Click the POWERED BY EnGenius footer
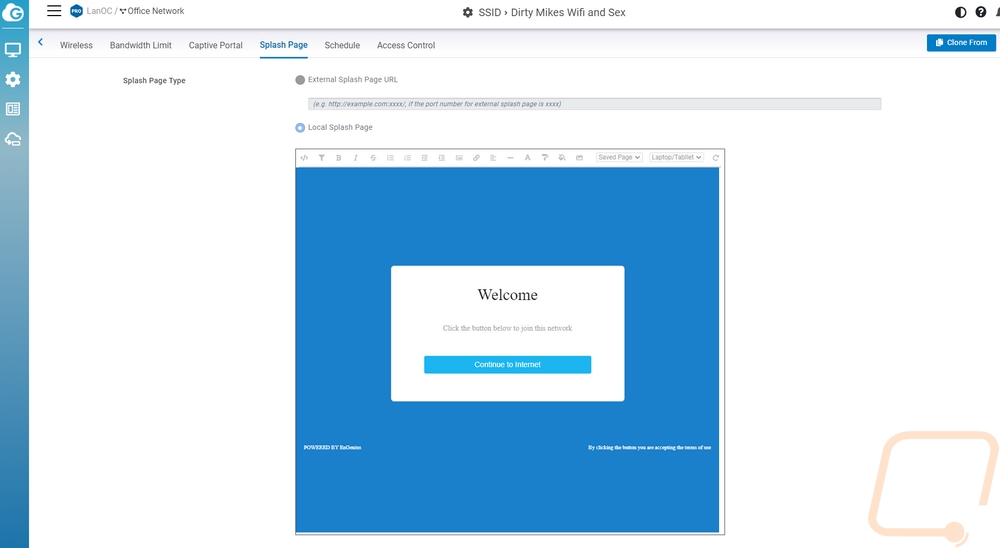 332,447
